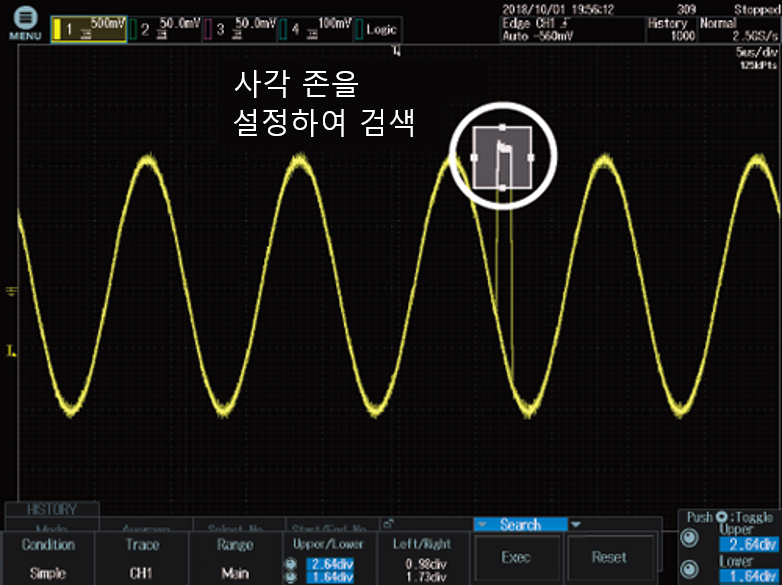Click the 1.73div Right value

click(426, 577)
